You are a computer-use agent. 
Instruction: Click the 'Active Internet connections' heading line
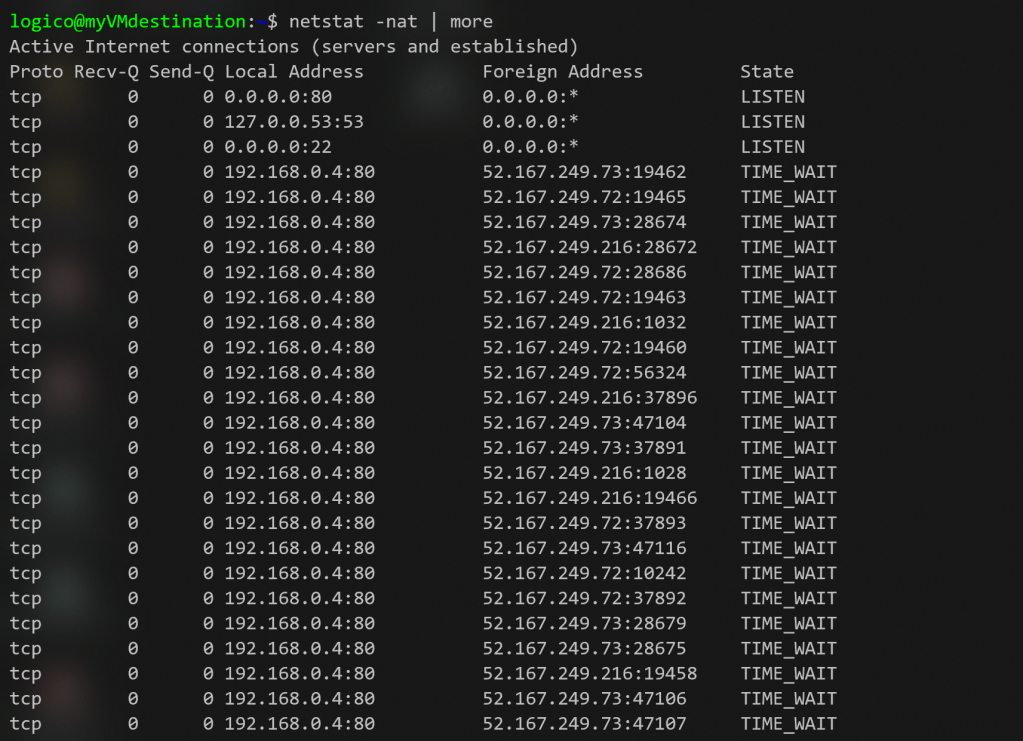point(294,46)
